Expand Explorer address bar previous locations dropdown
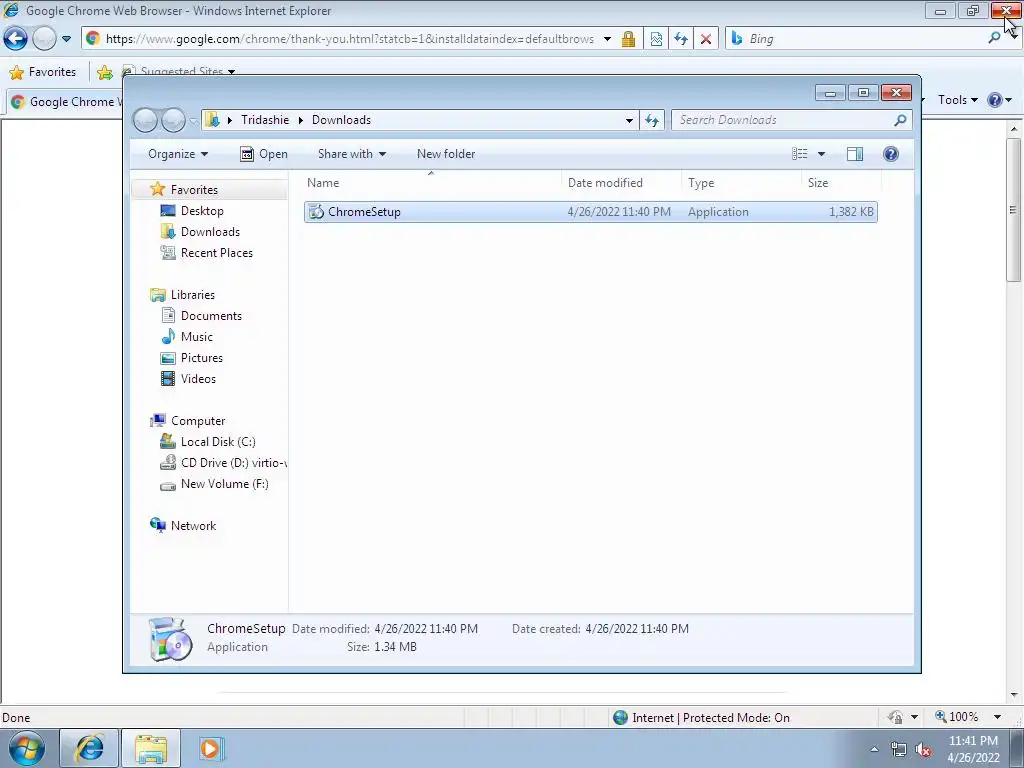This screenshot has height=768, width=1024. pos(629,120)
